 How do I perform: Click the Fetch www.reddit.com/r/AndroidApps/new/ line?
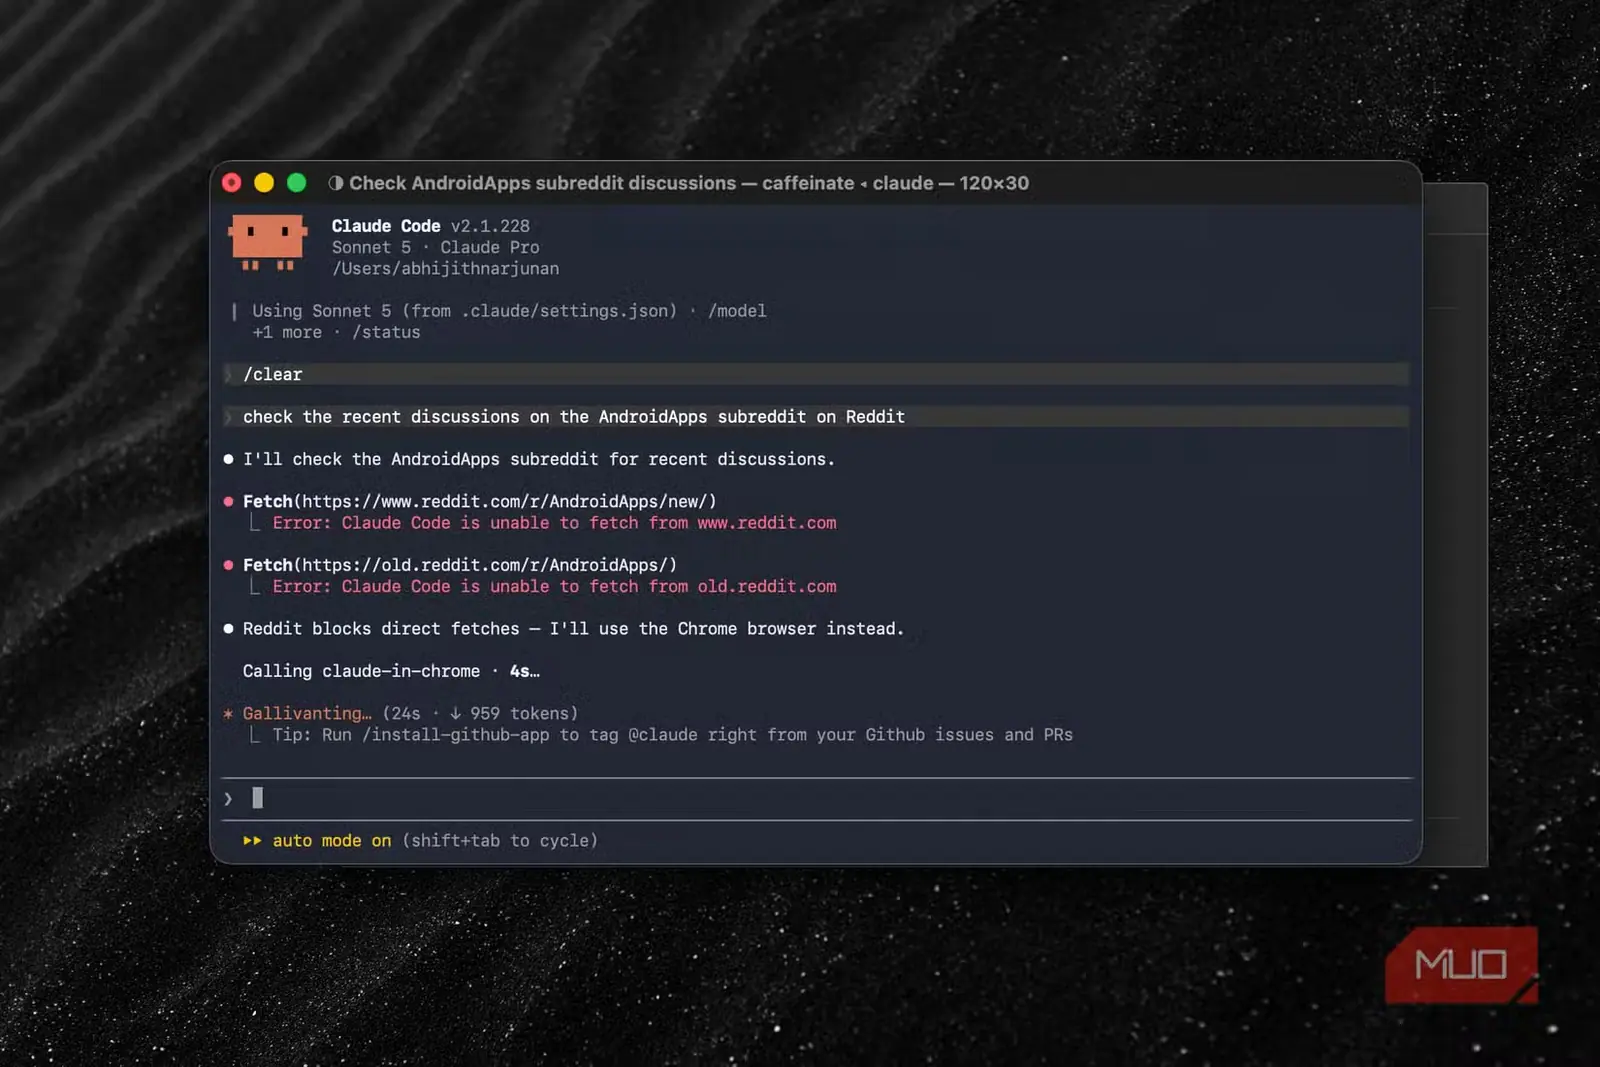pos(480,501)
